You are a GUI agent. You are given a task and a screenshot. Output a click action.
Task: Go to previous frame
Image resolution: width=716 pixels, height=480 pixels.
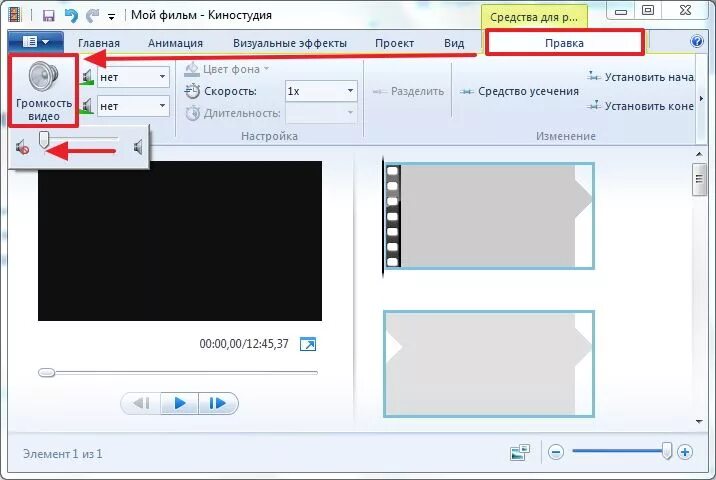click(x=141, y=403)
